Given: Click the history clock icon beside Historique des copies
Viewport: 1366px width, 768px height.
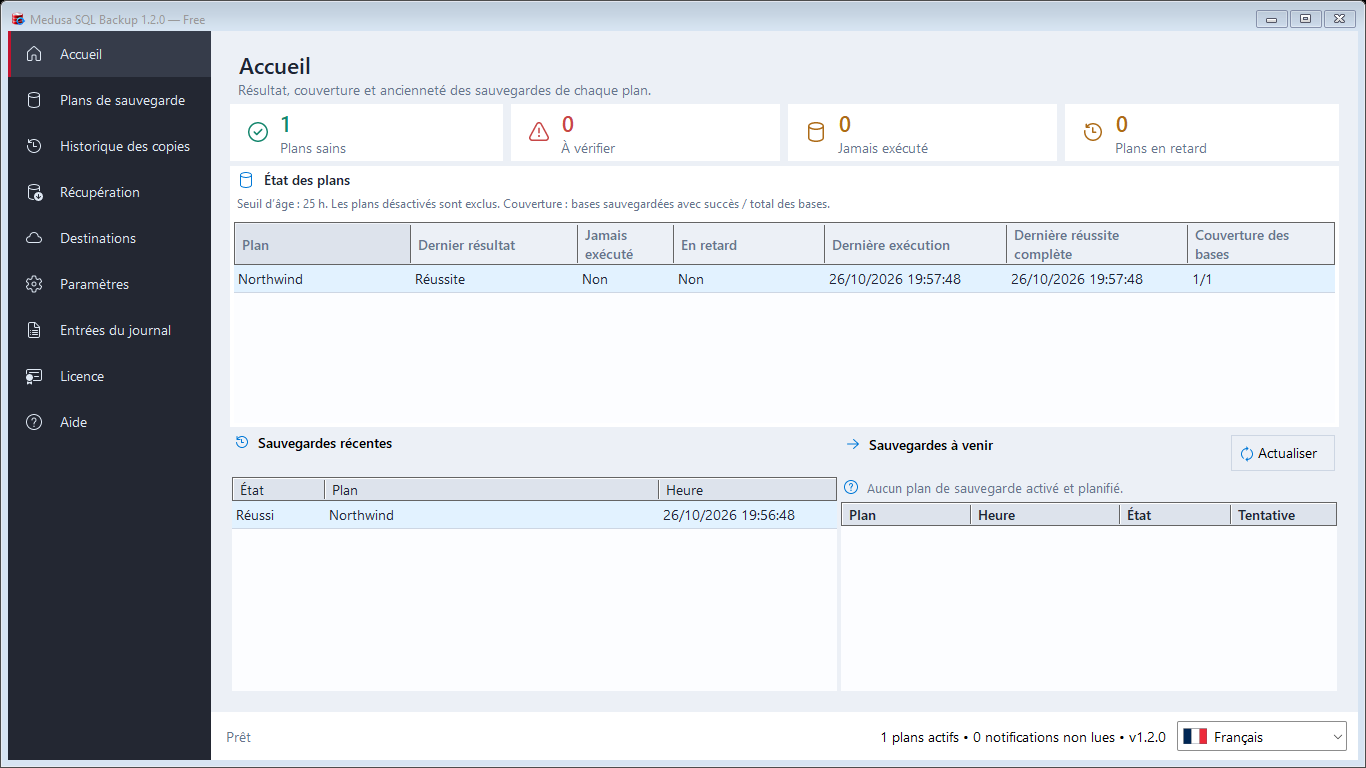Looking at the screenshot, I should click(34, 146).
